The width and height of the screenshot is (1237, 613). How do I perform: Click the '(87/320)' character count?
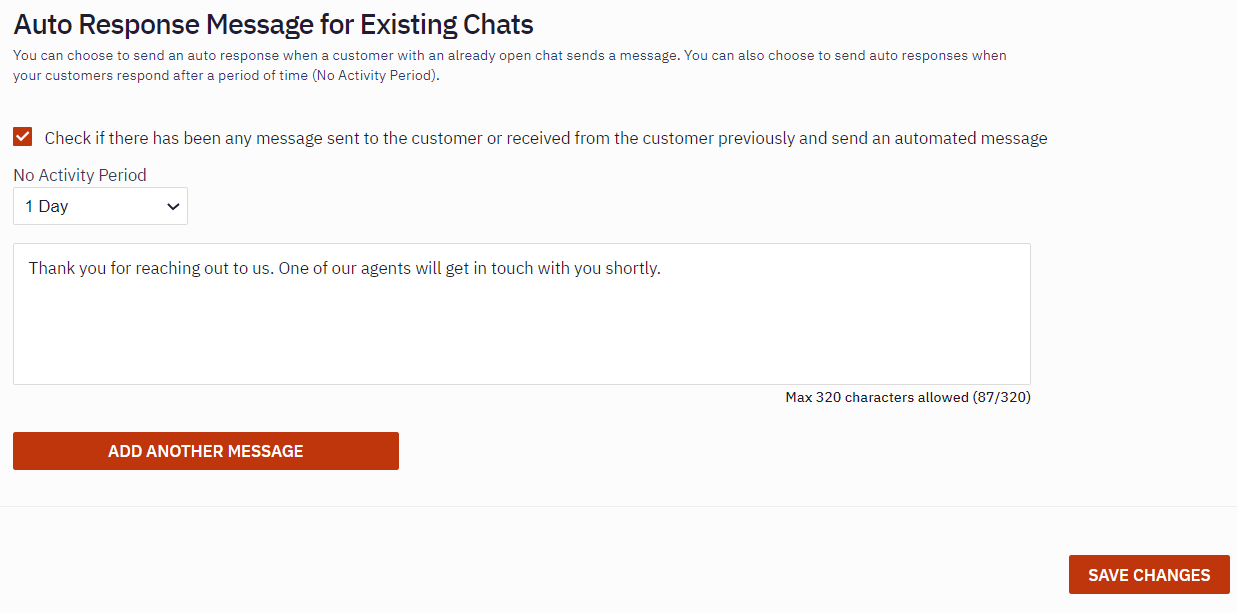(x=1002, y=397)
